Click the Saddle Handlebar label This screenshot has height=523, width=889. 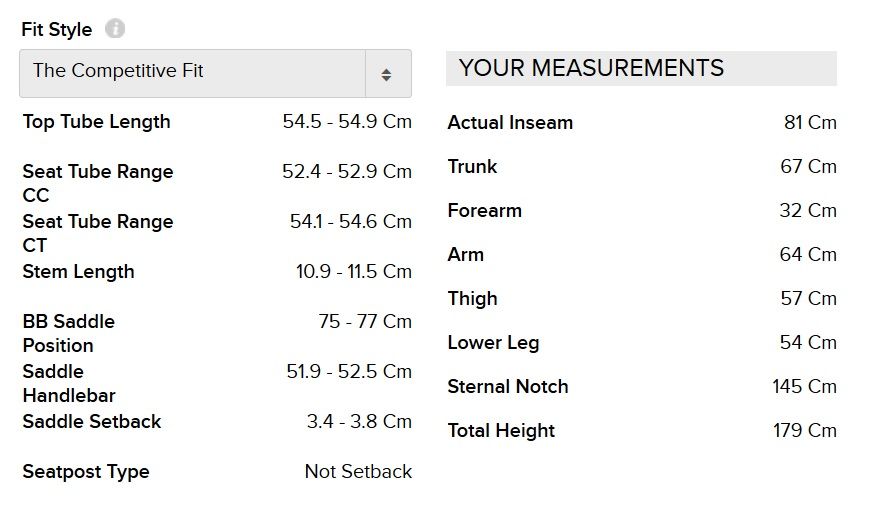point(68,383)
